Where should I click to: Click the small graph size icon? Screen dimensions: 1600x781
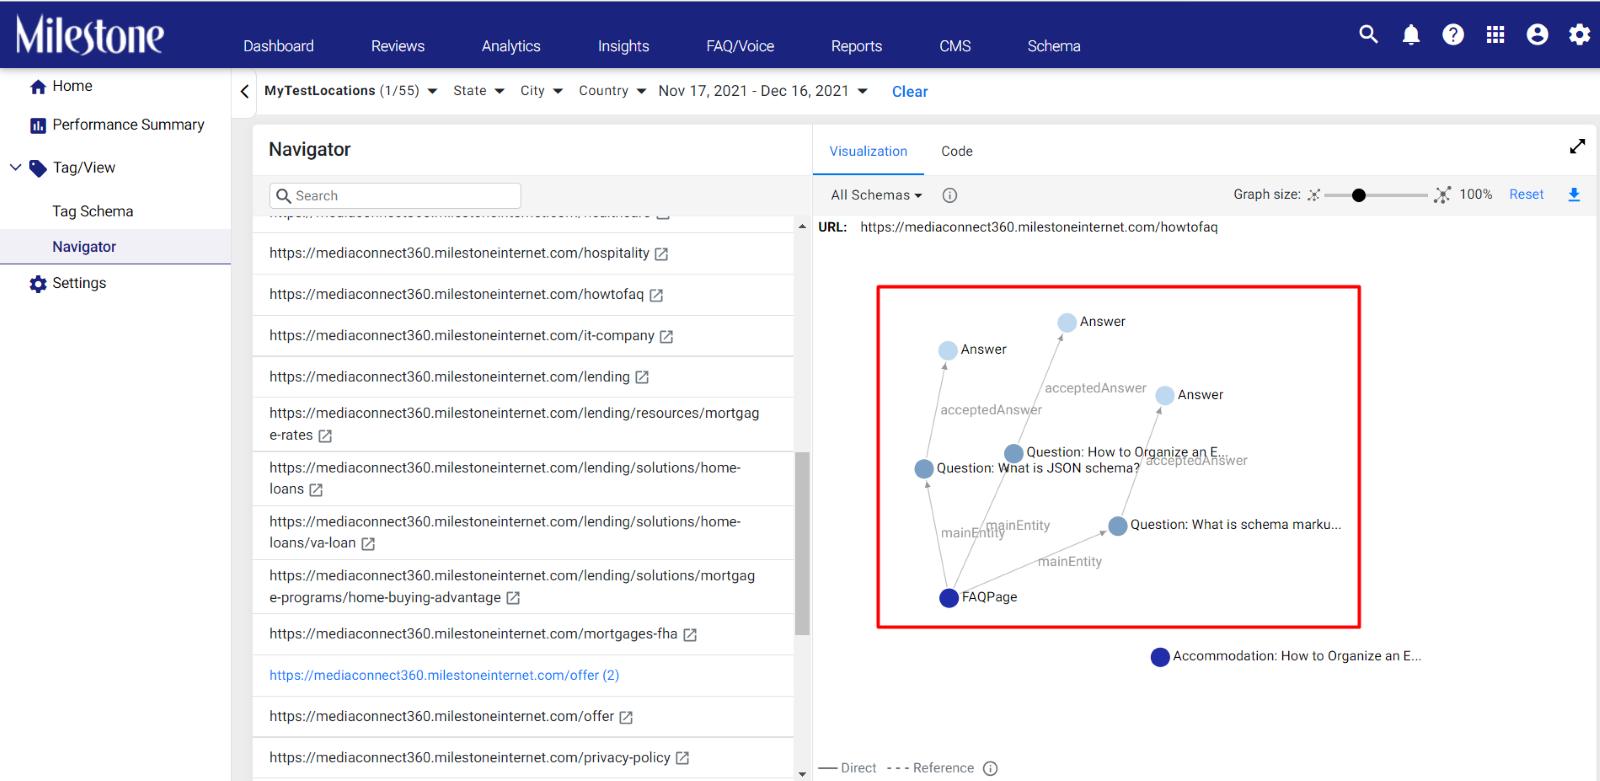coord(1314,195)
